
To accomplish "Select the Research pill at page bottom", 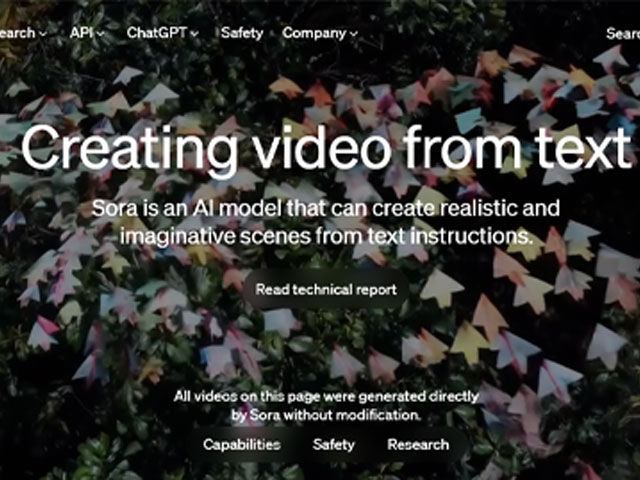I will coord(418,444).
